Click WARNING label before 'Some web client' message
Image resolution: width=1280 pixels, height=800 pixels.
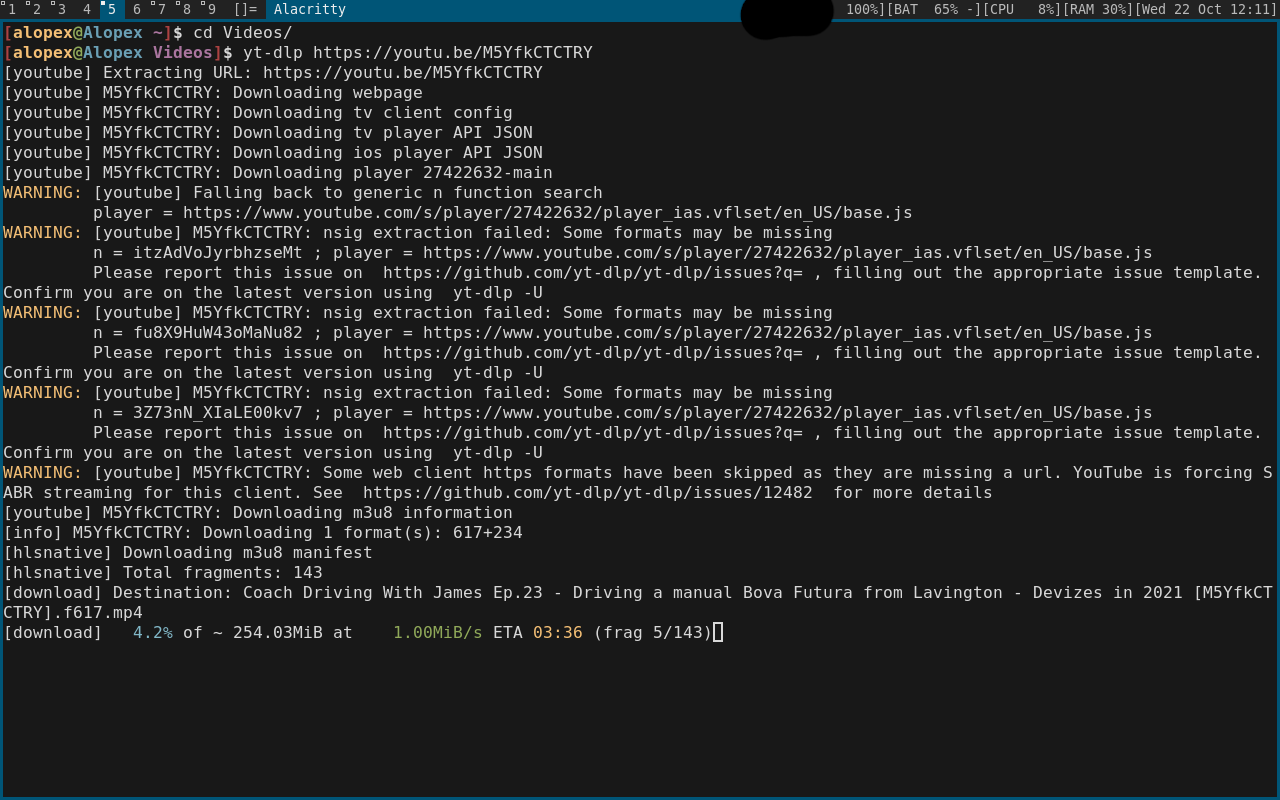click(43, 473)
